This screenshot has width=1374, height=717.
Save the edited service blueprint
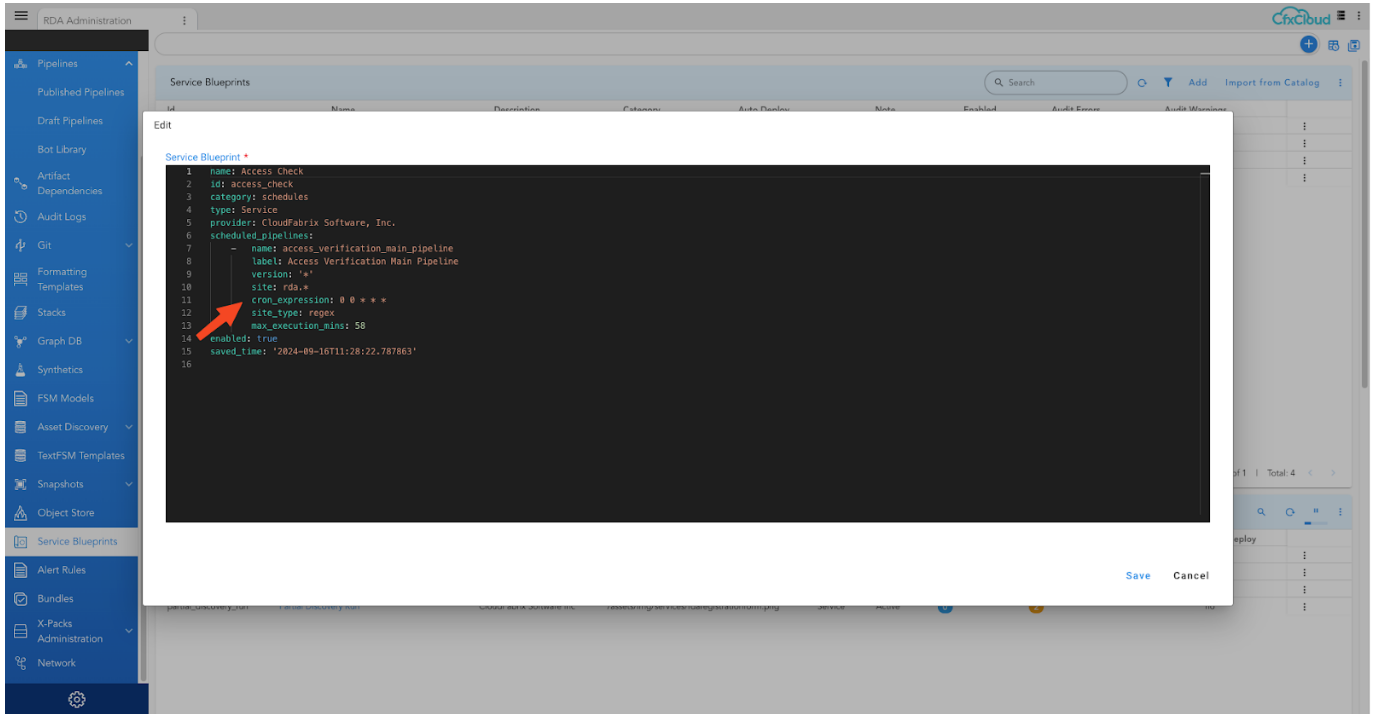point(1138,576)
